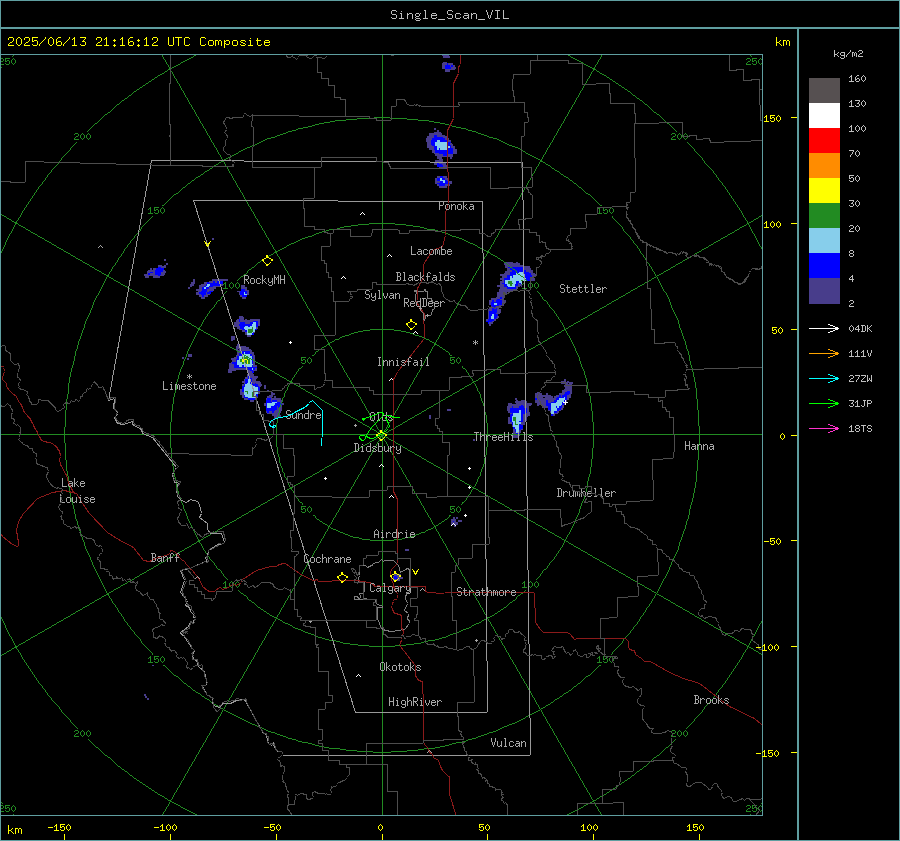900x841 pixels.
Task: Click the Banff town label
Action: coord(165,557)
